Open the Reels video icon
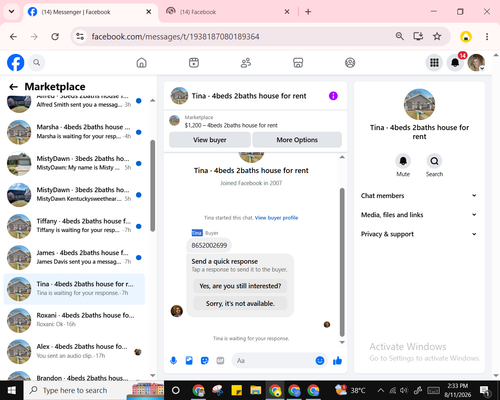The image size is (500, 400). 194,63
